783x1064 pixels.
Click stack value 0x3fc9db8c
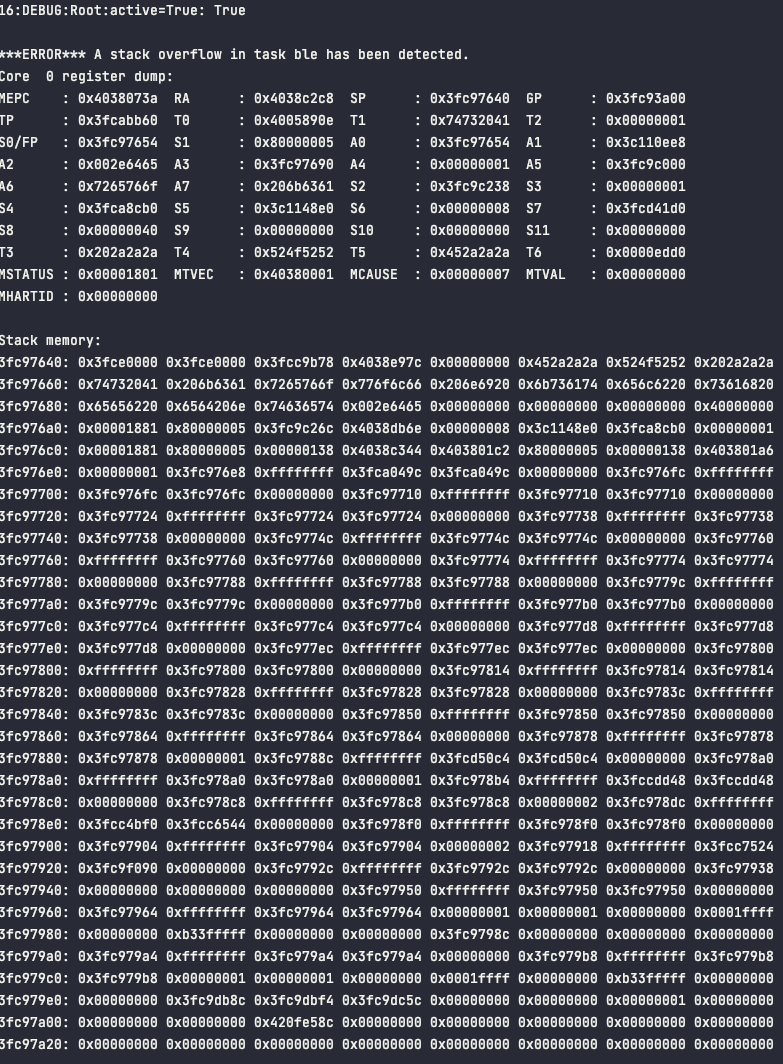(206, 1000)
